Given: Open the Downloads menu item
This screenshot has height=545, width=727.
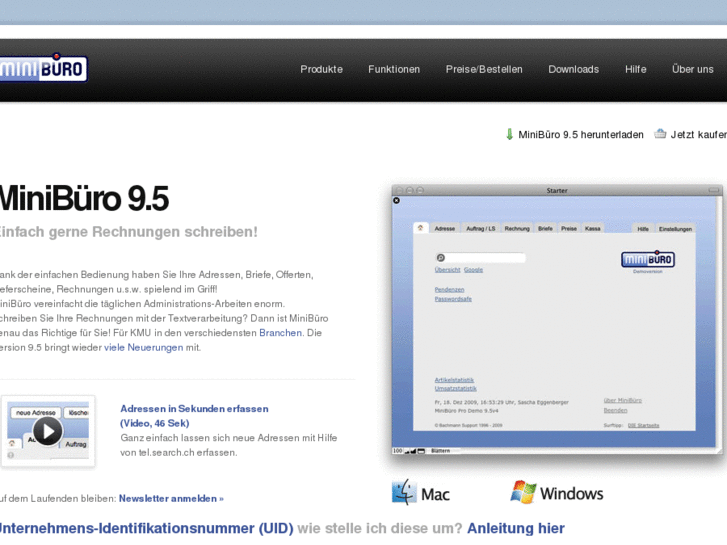Looking at the screenshot, I should pos(574,69).
